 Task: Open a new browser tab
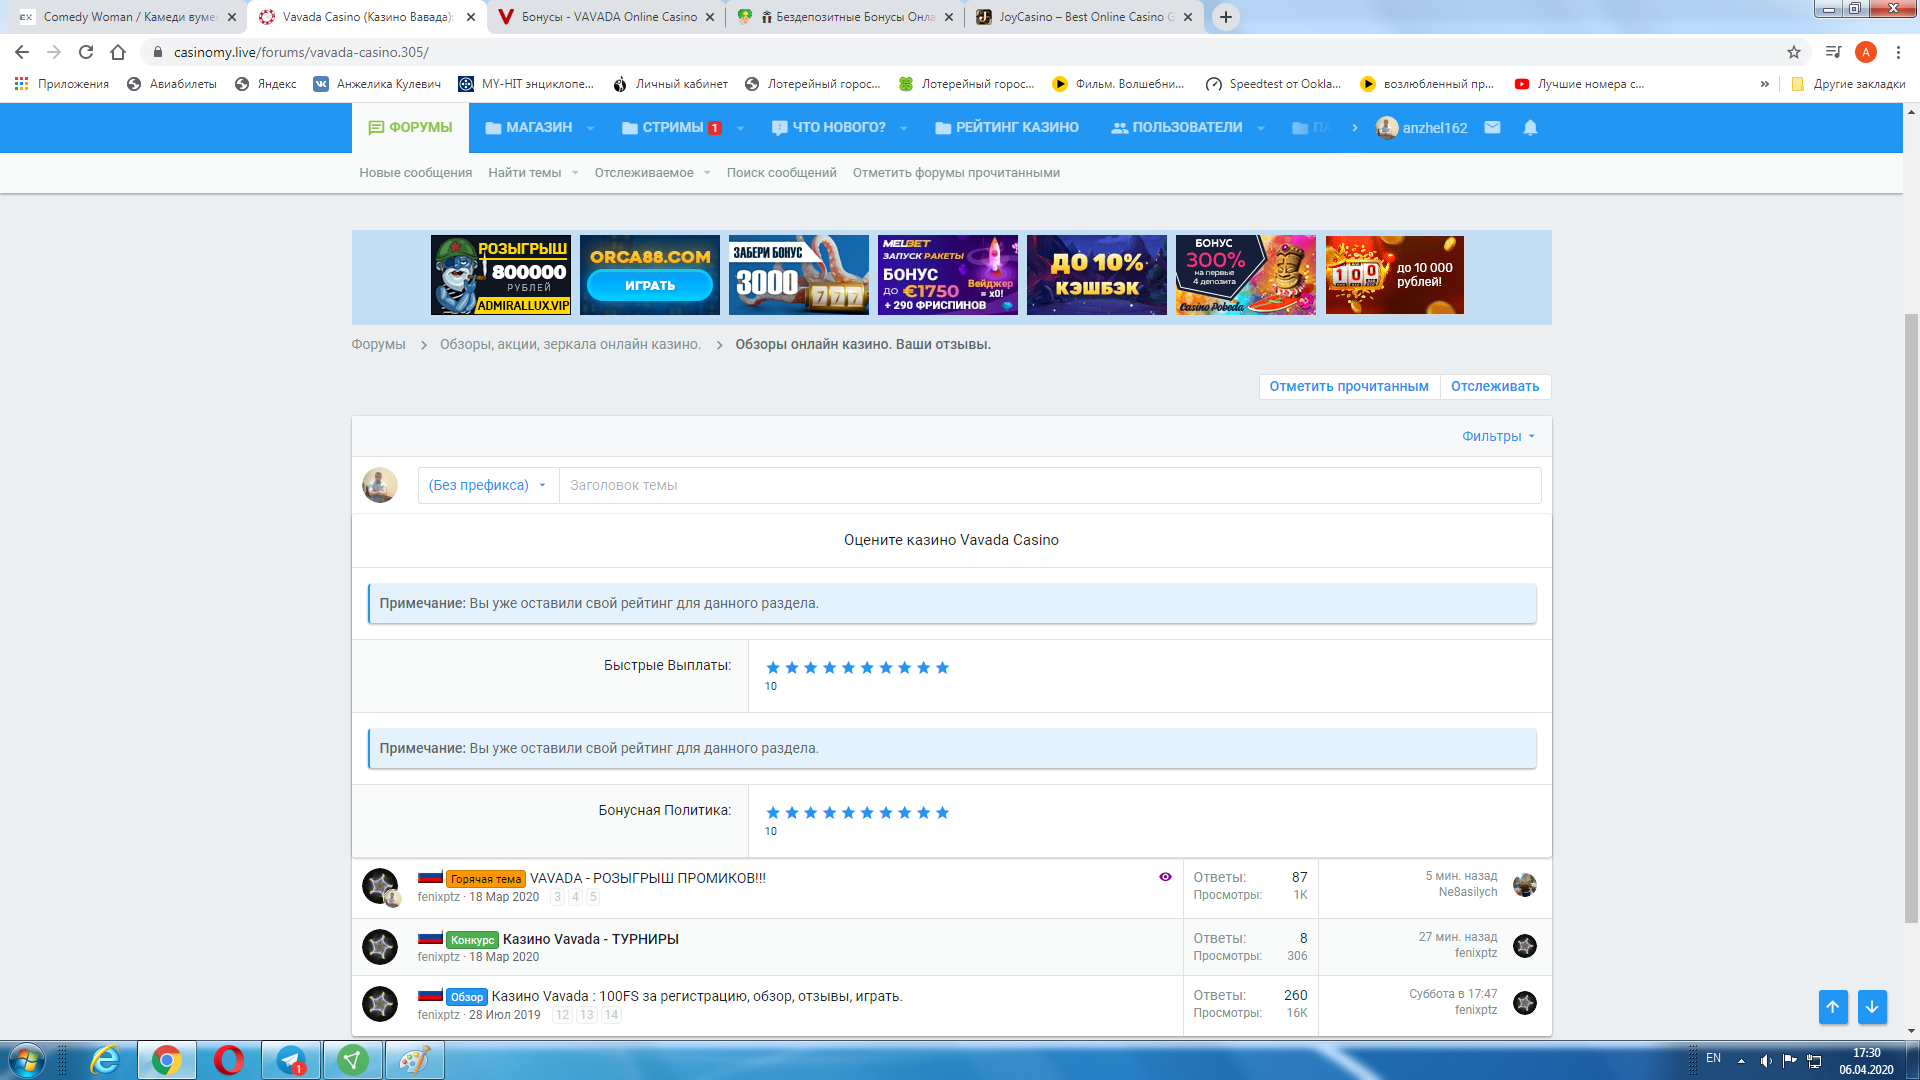[1225, 17]
